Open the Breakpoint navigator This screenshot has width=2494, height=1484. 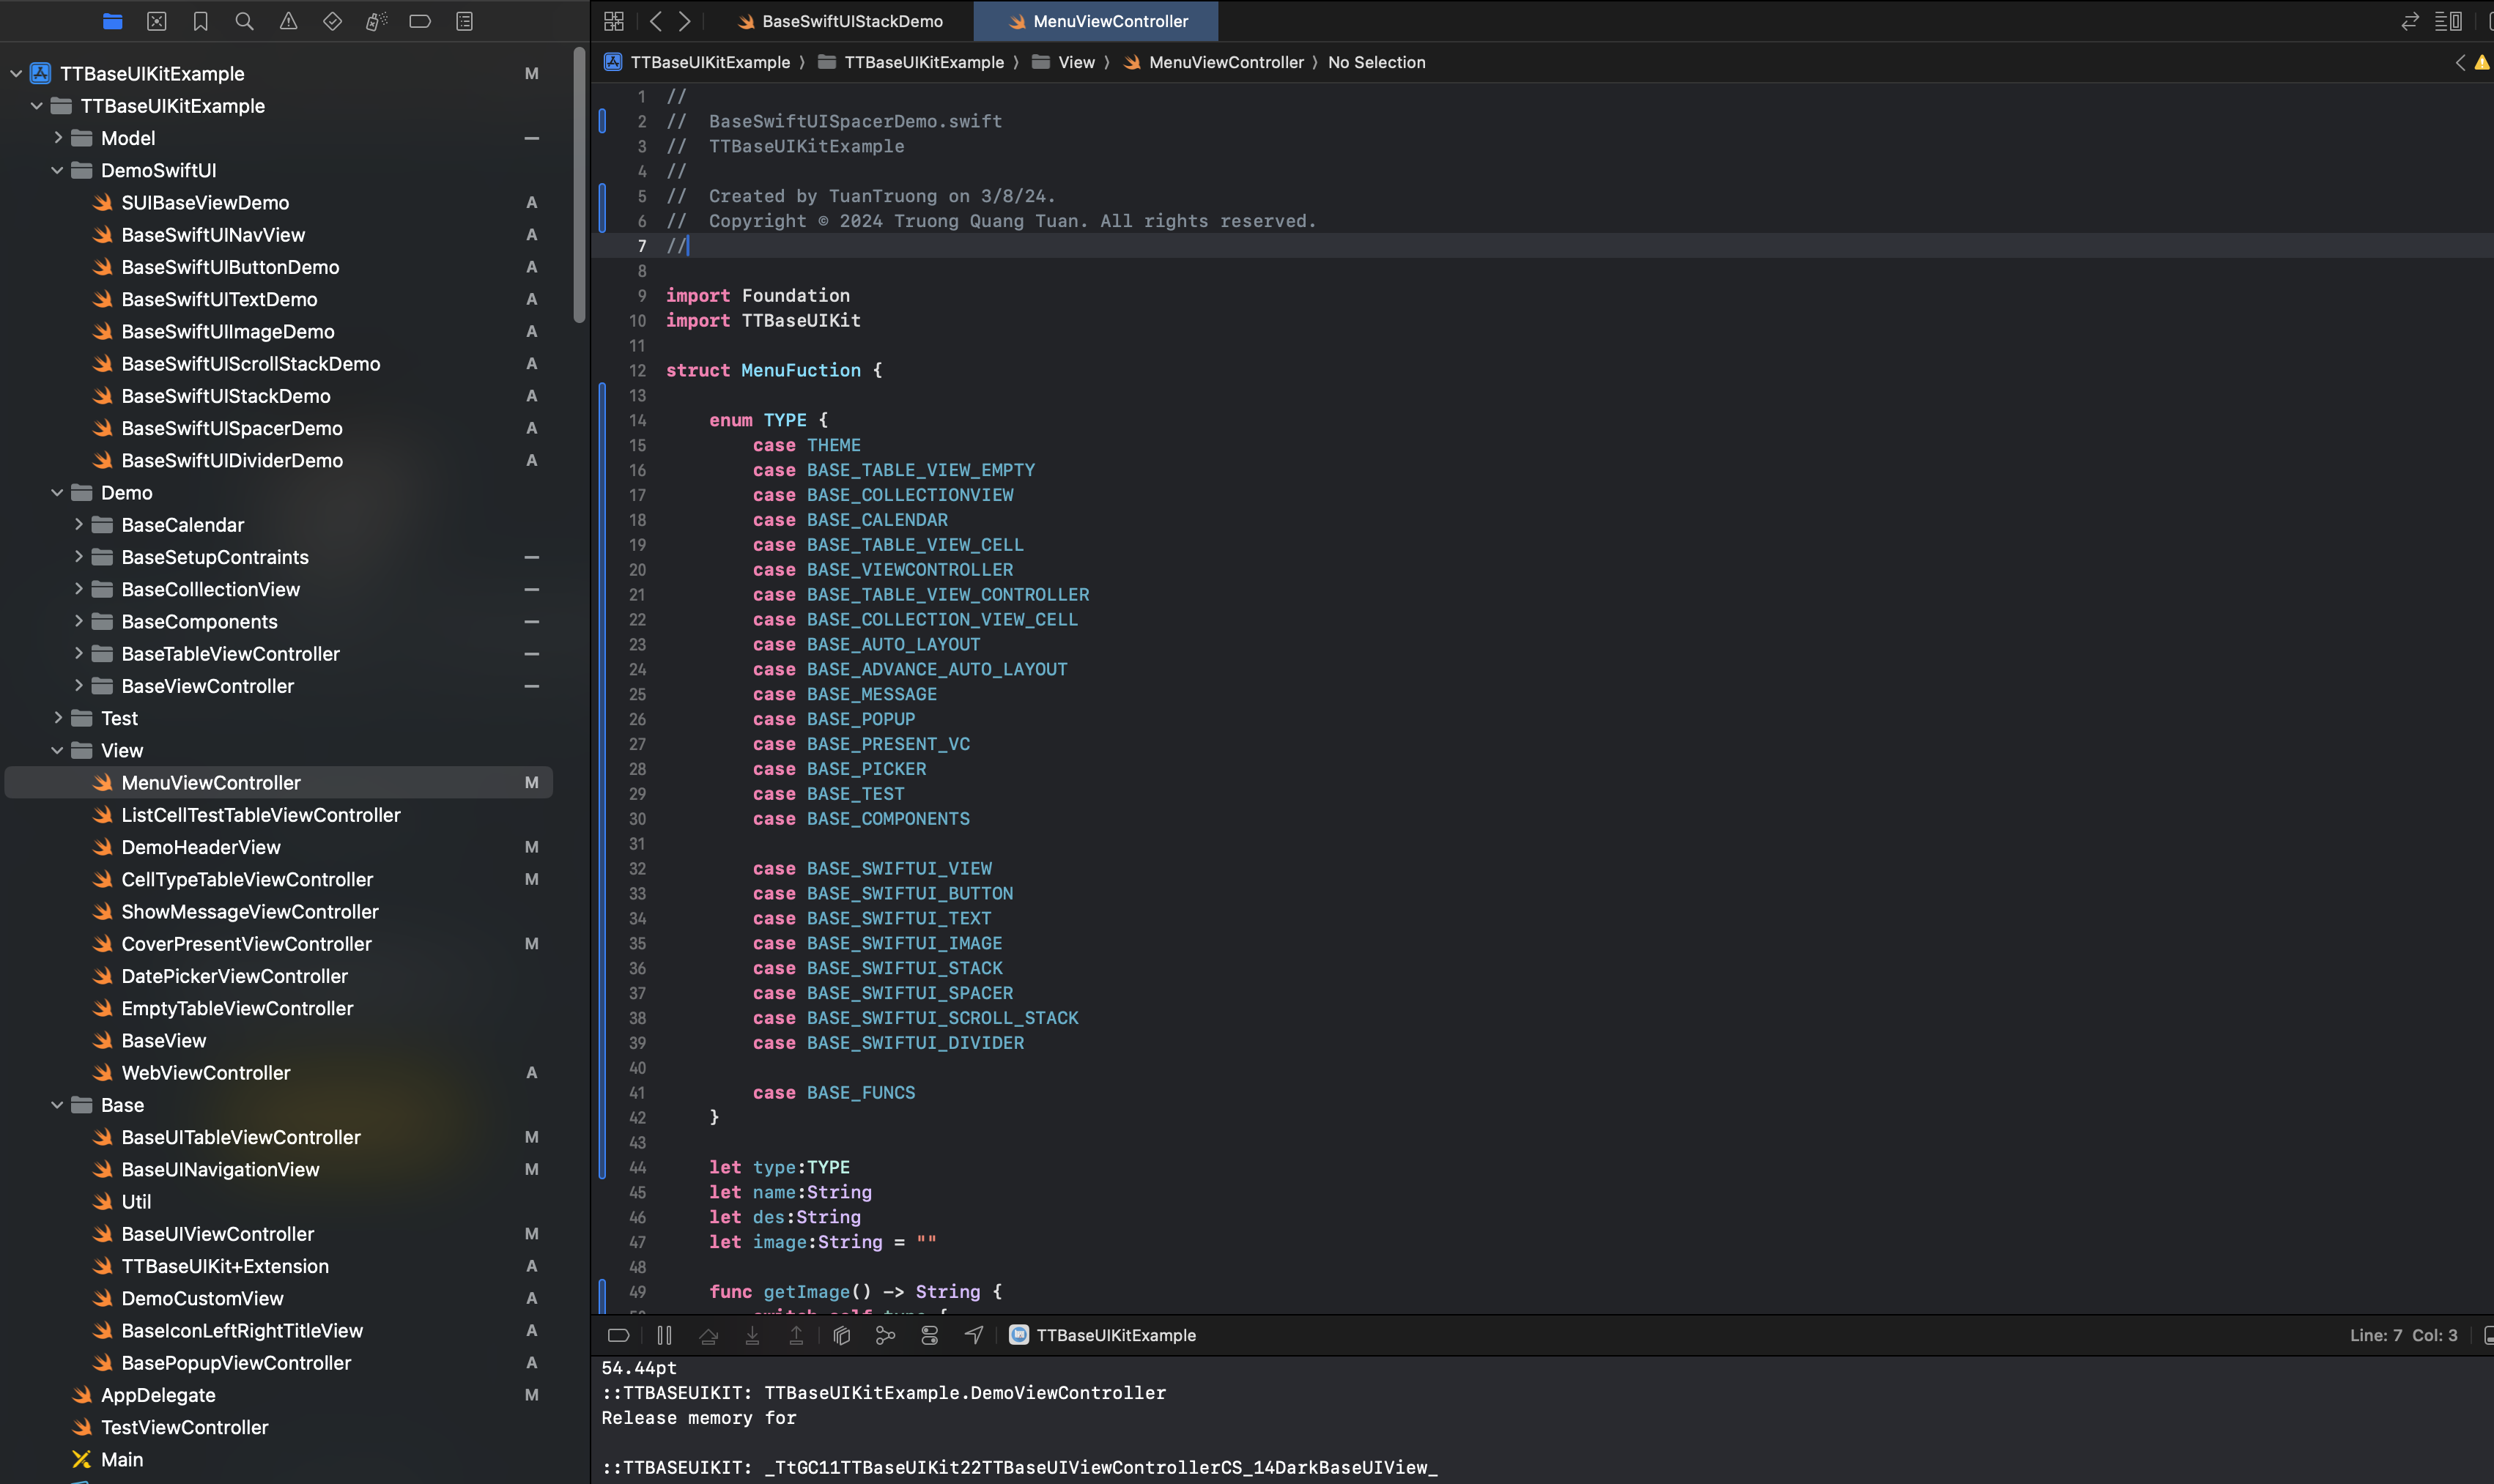coord(420,21)
